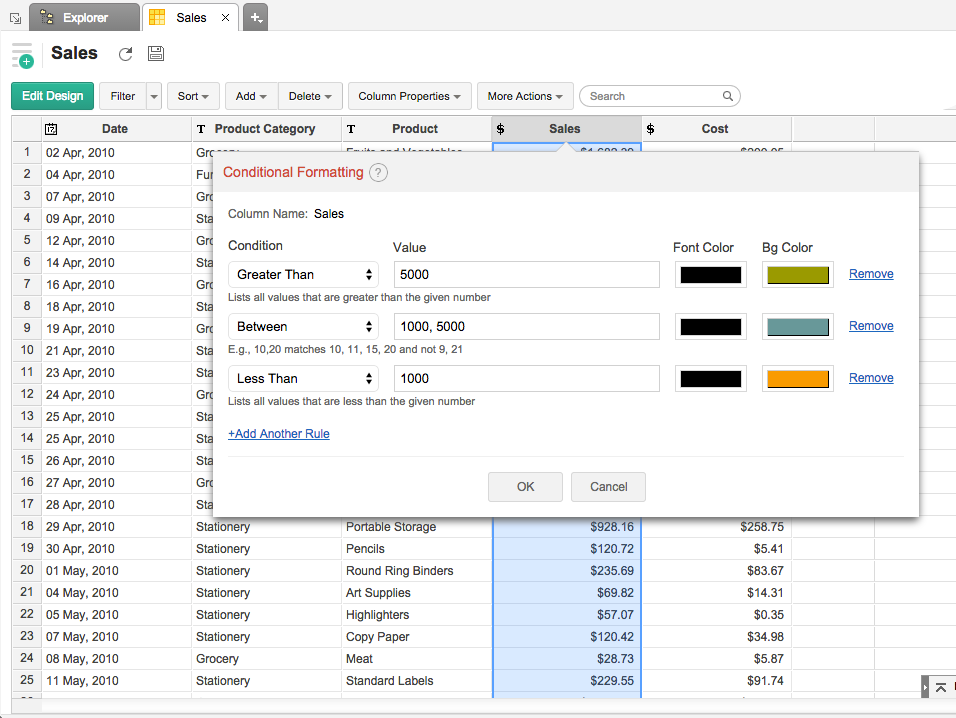Viewport: 956px width, 718px height.
Task: Close the Sales tab
Action: [x=225, y=18]
